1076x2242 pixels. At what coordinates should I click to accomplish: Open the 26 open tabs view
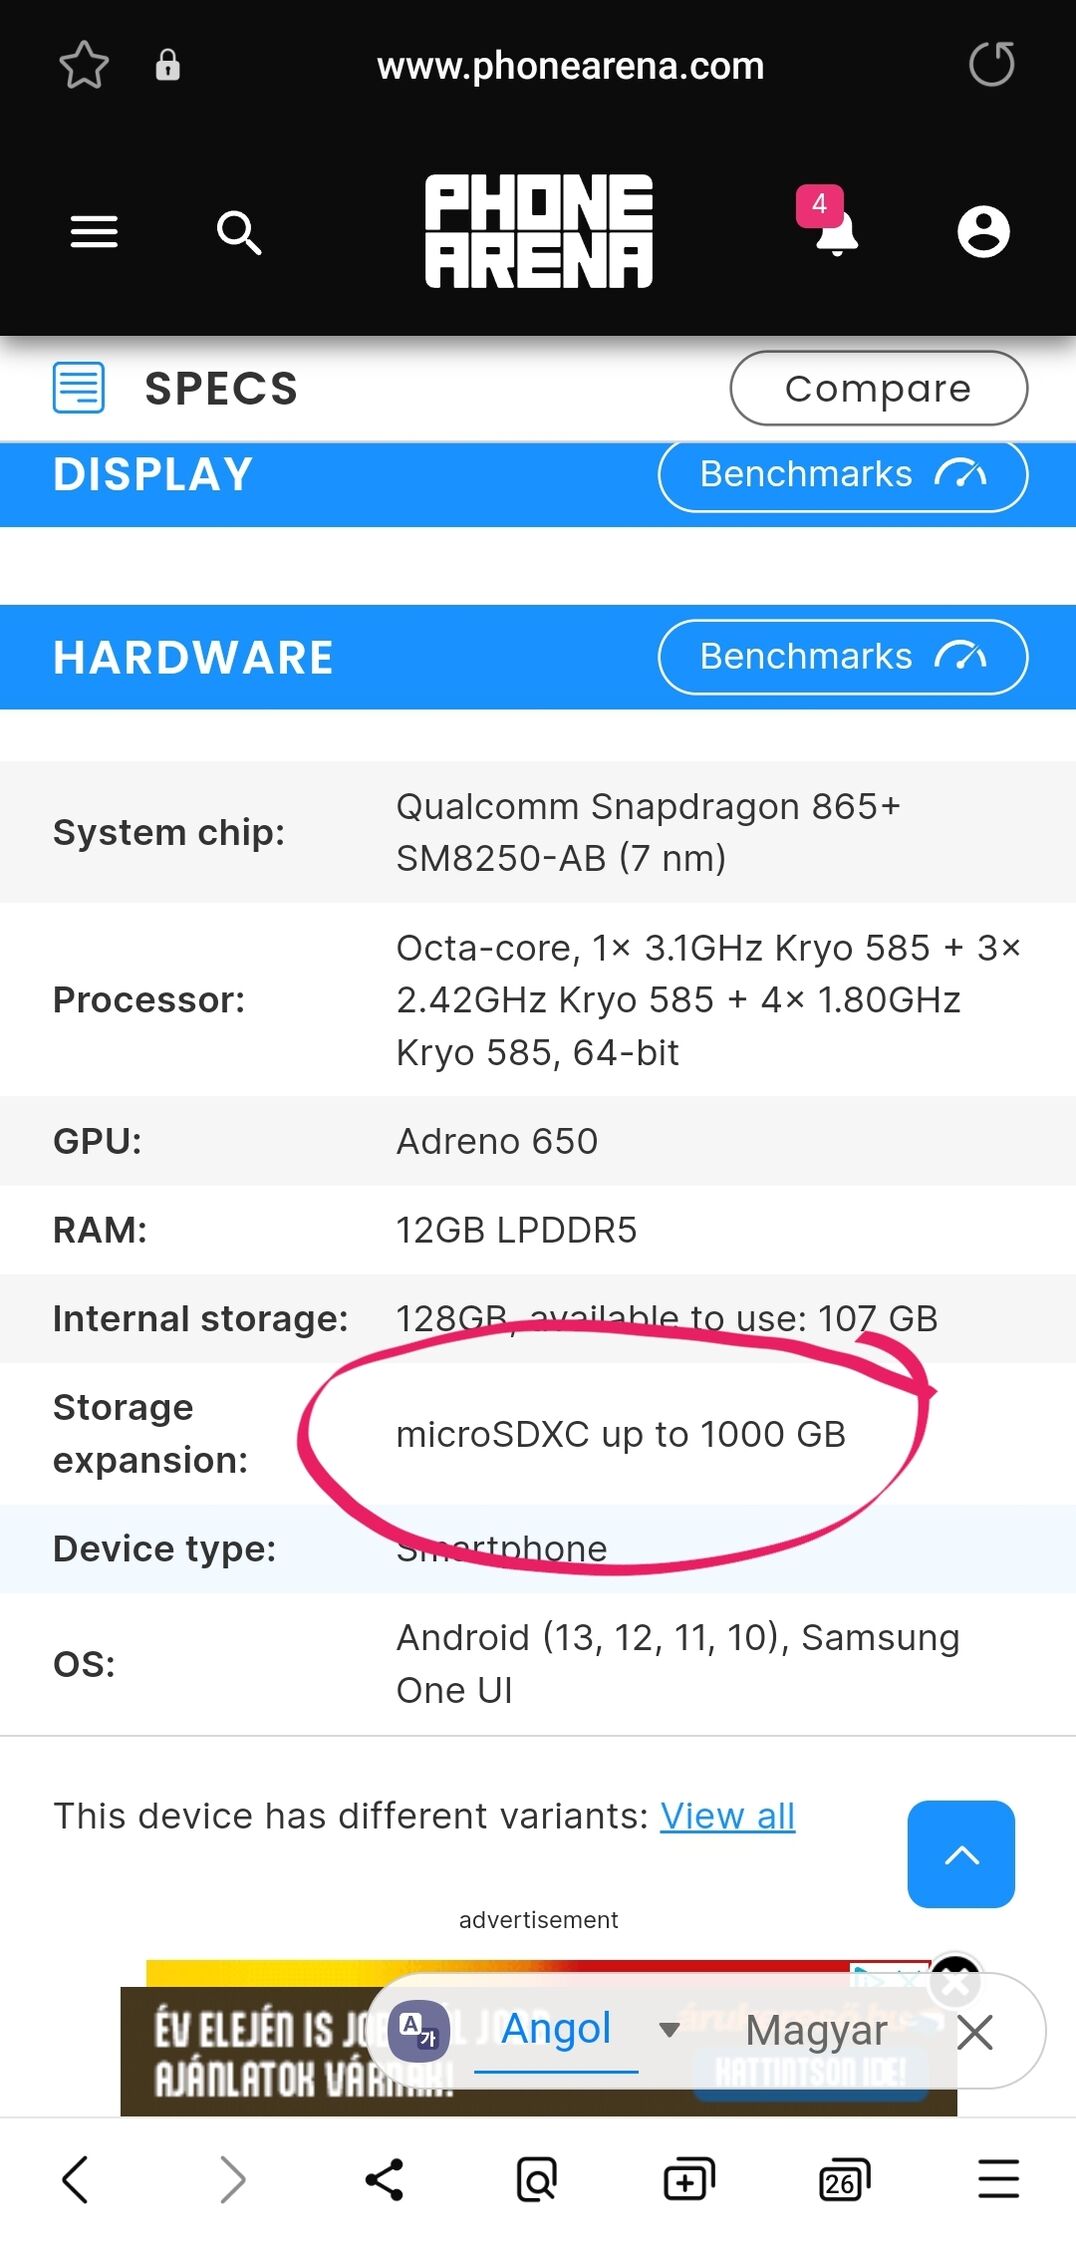click(x=843, y=2179)
